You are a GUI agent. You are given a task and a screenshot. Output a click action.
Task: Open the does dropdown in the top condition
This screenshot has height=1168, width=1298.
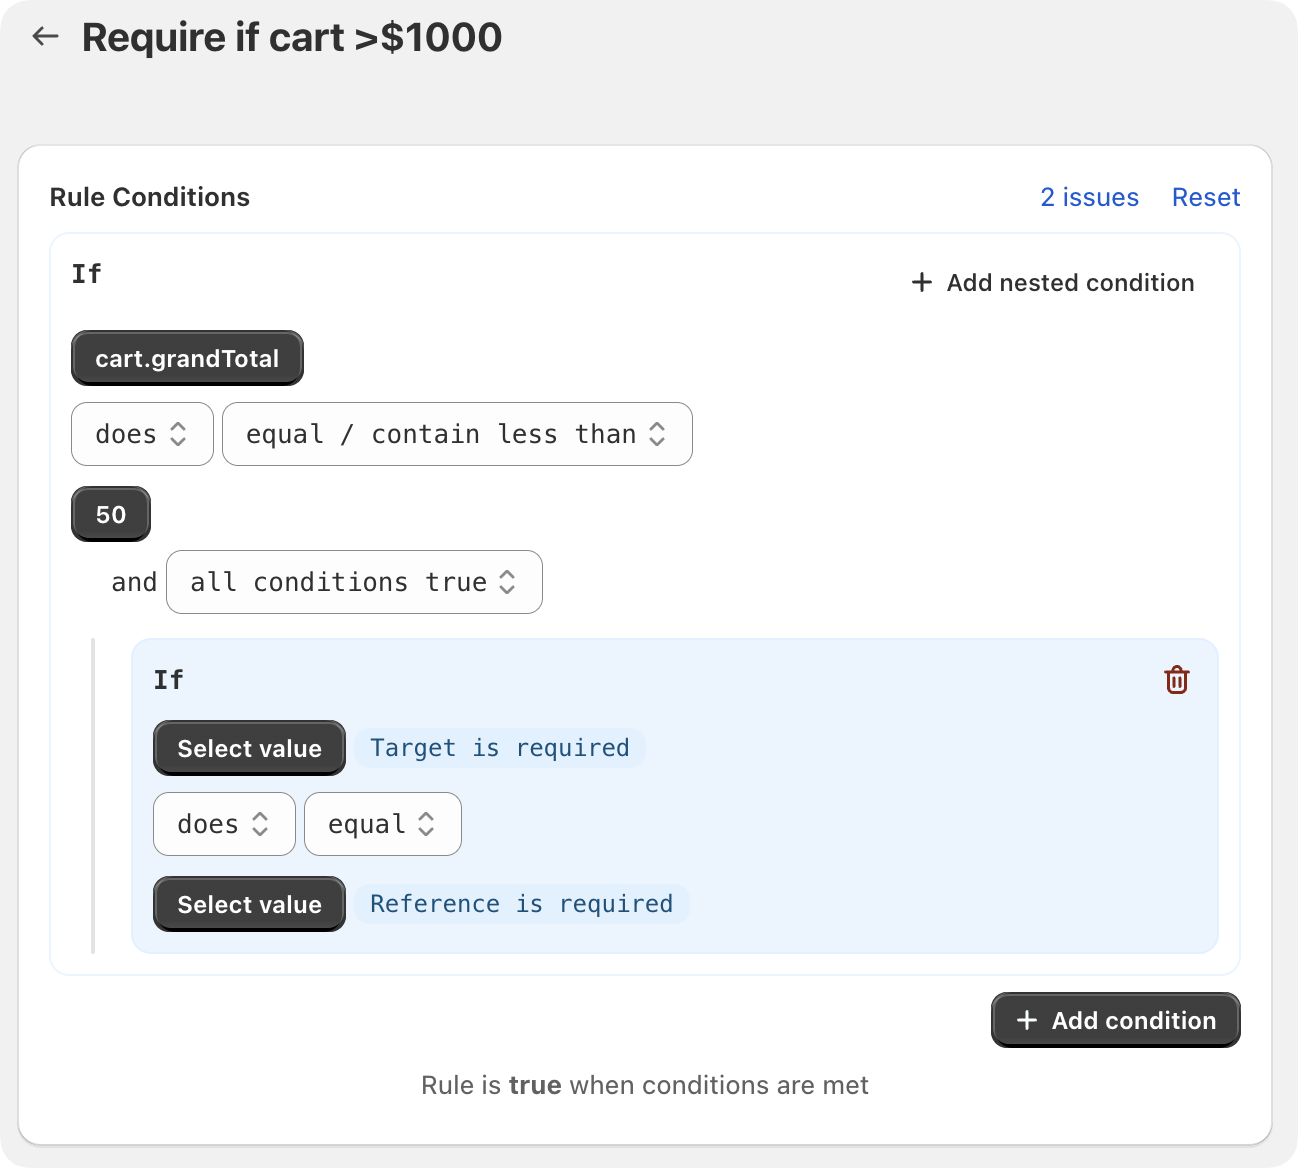click(x=141, y=434)
